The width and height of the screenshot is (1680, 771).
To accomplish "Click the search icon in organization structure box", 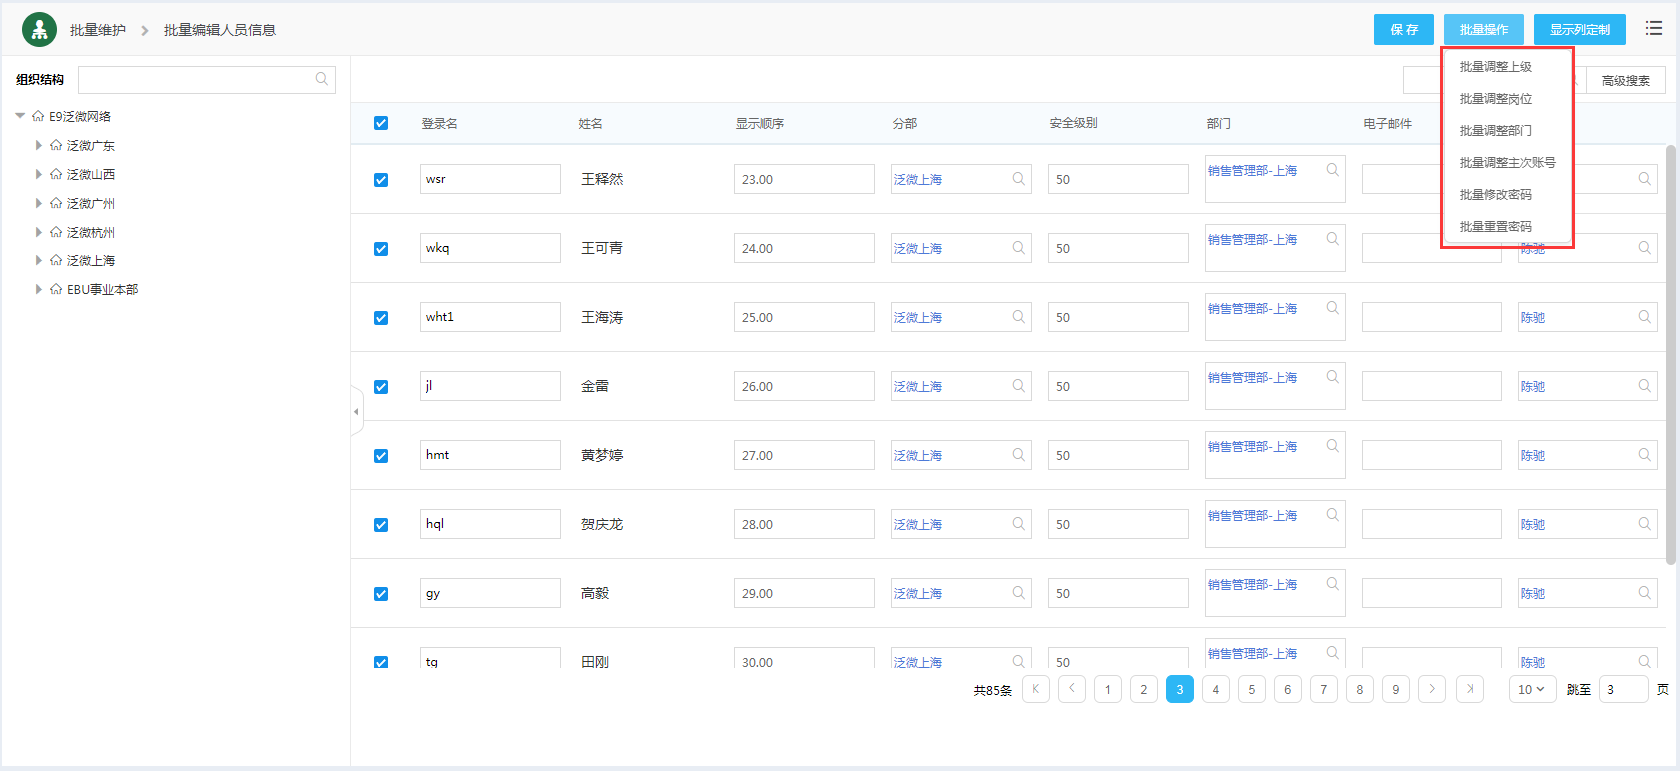I will pyautogui.click(x=322, y=80).
